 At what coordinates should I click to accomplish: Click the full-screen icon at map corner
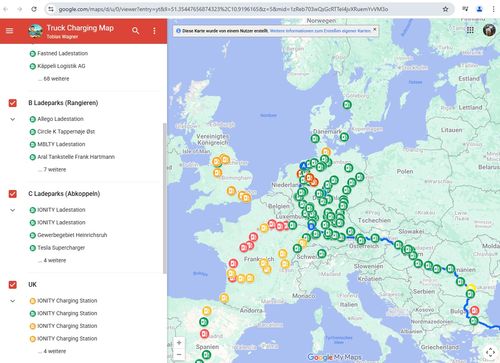(490, 352)
